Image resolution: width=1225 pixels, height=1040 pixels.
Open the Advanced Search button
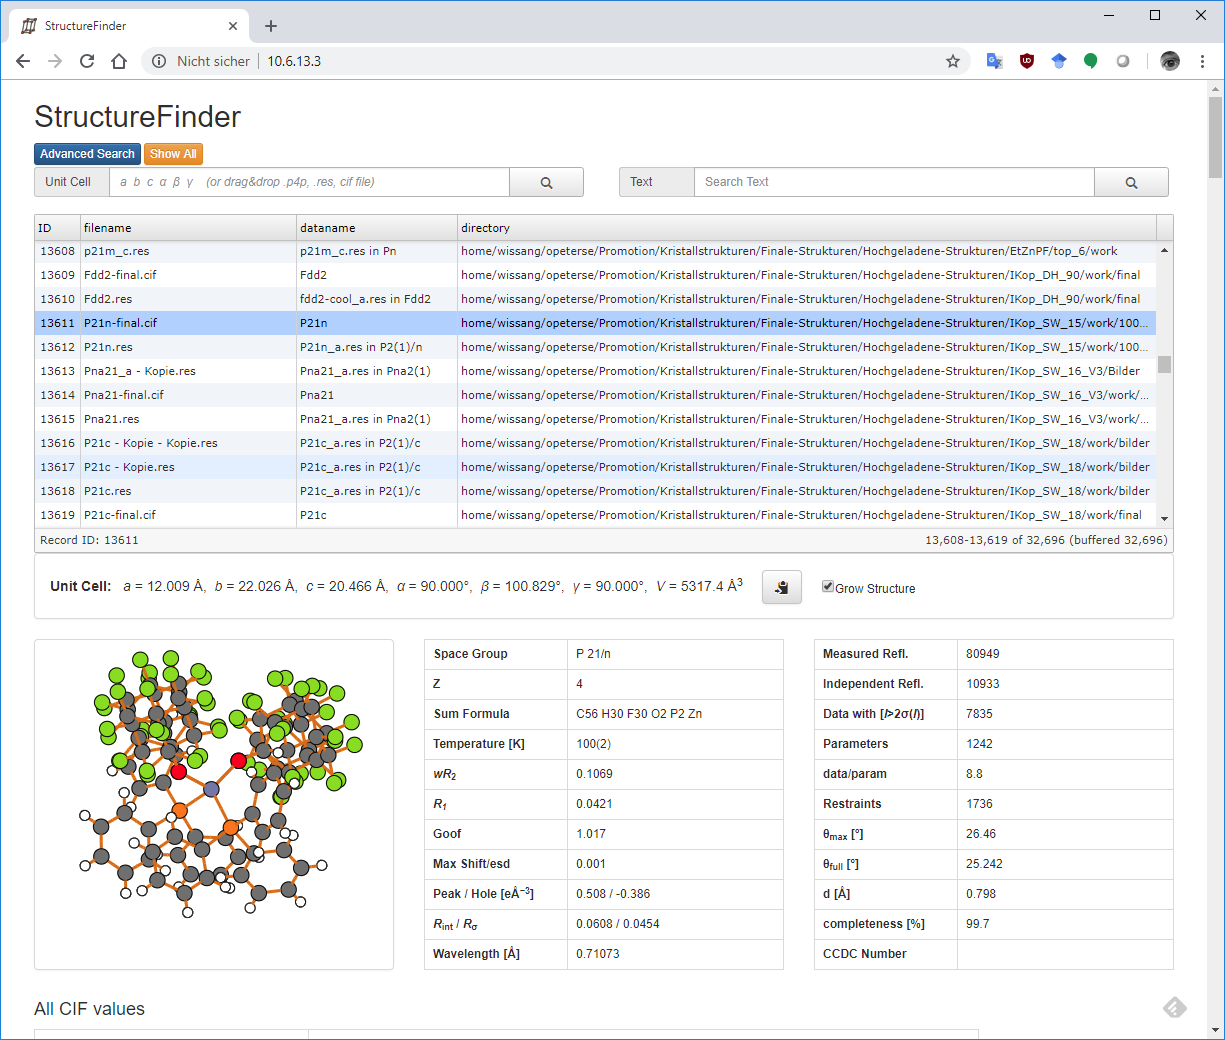(x=87, y=154)
